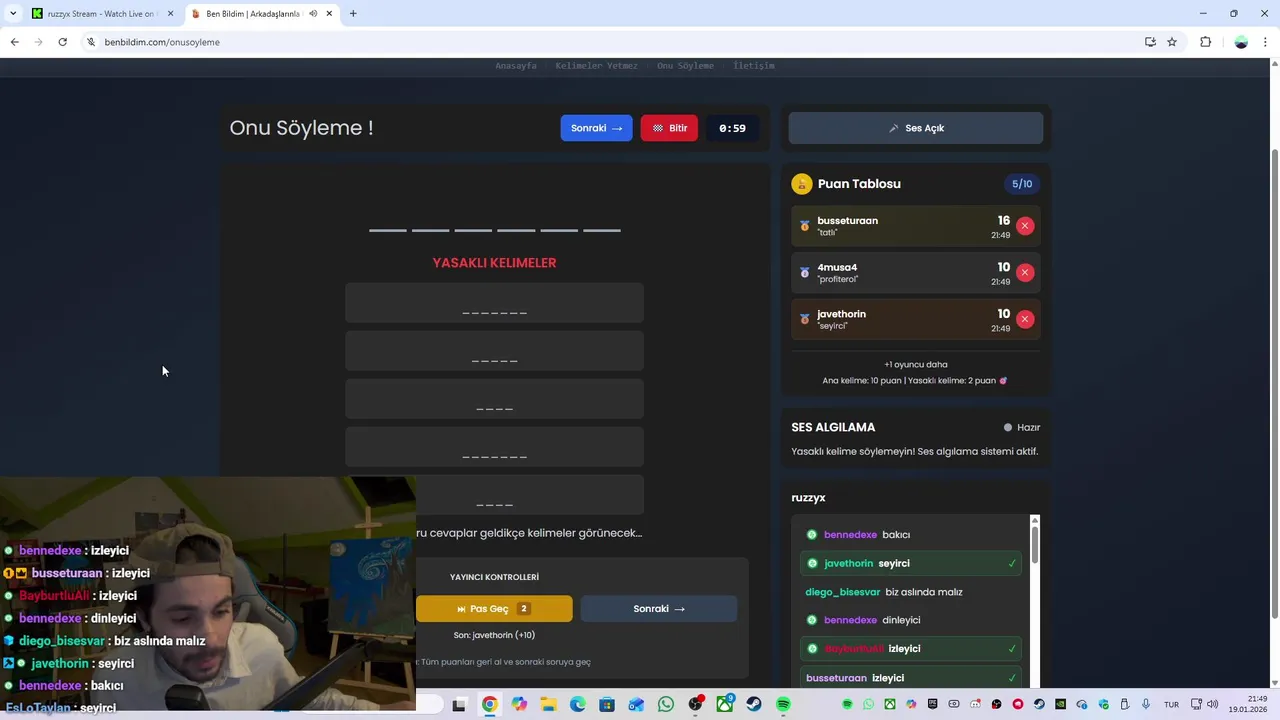Open Kelimeler Yetmez nav link

click(x=596, y=66)
